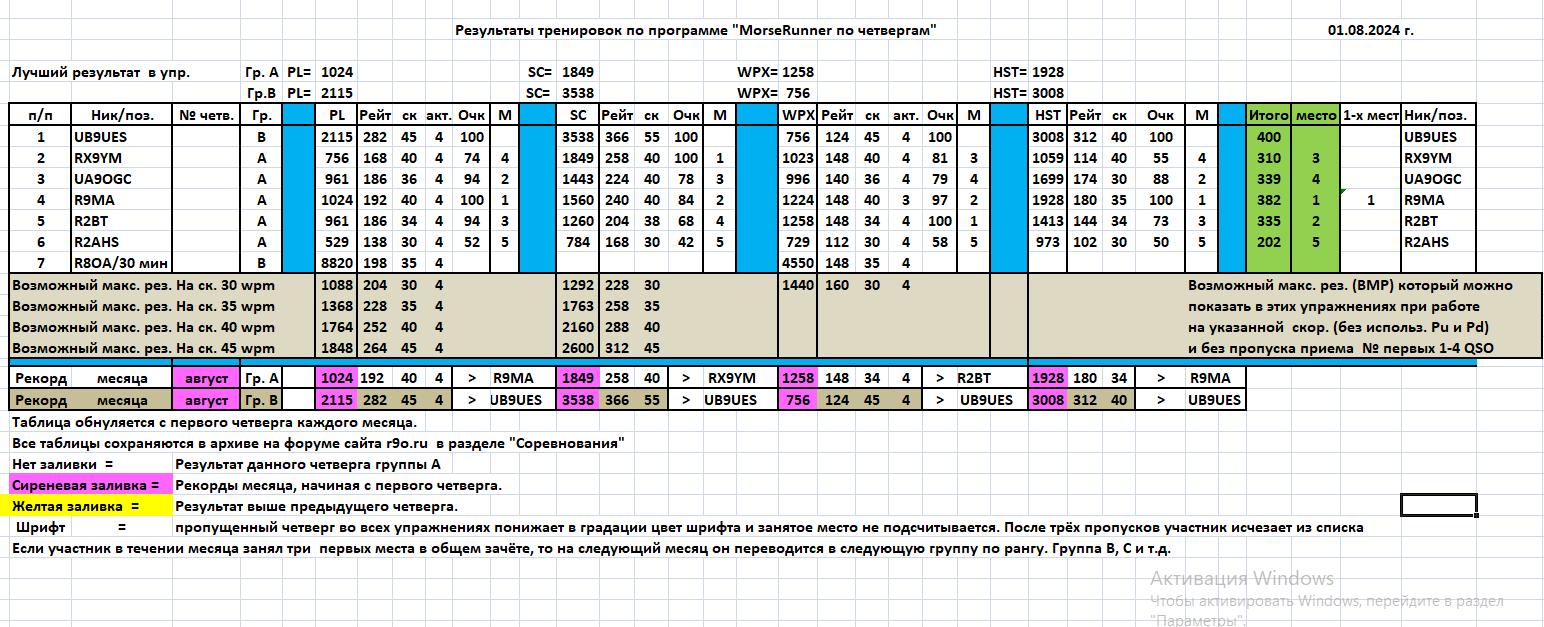This screenshot has width=1544, height=627.
Task: Select the 1-х мест header cell
Action: tap(1371, 115)
